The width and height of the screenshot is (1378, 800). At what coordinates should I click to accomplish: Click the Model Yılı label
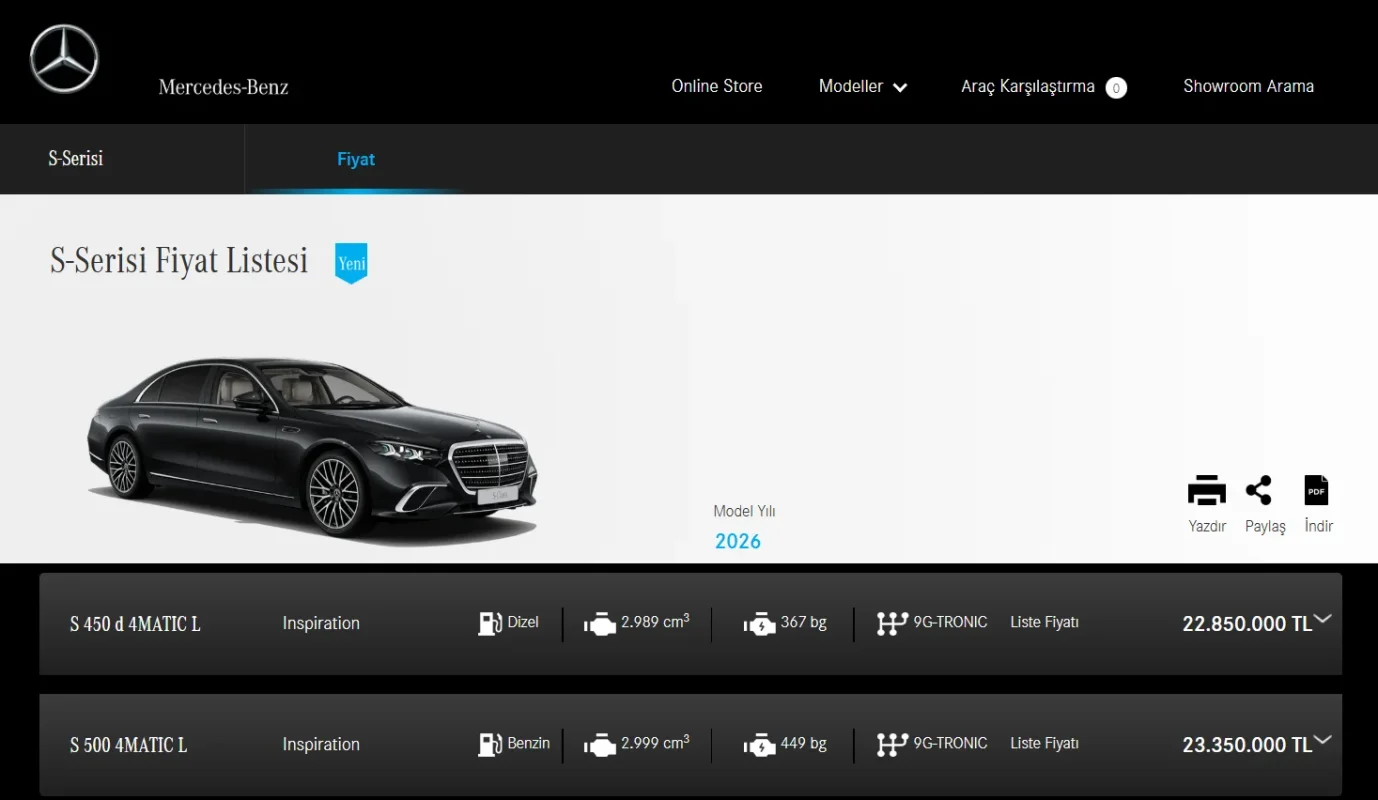744,511
